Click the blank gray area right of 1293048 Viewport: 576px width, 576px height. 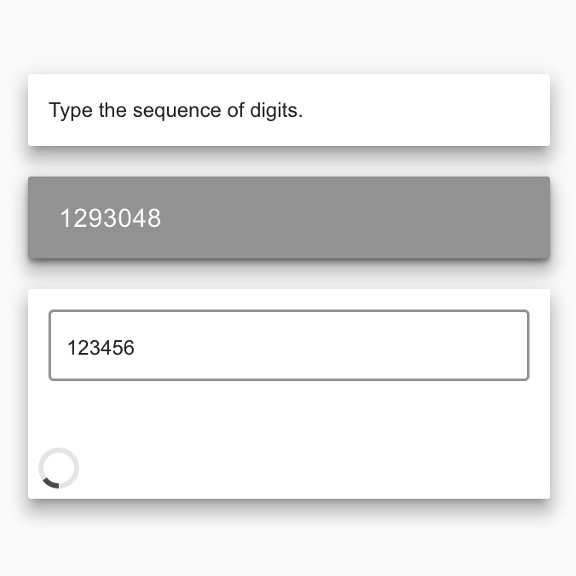coord(353,218)
